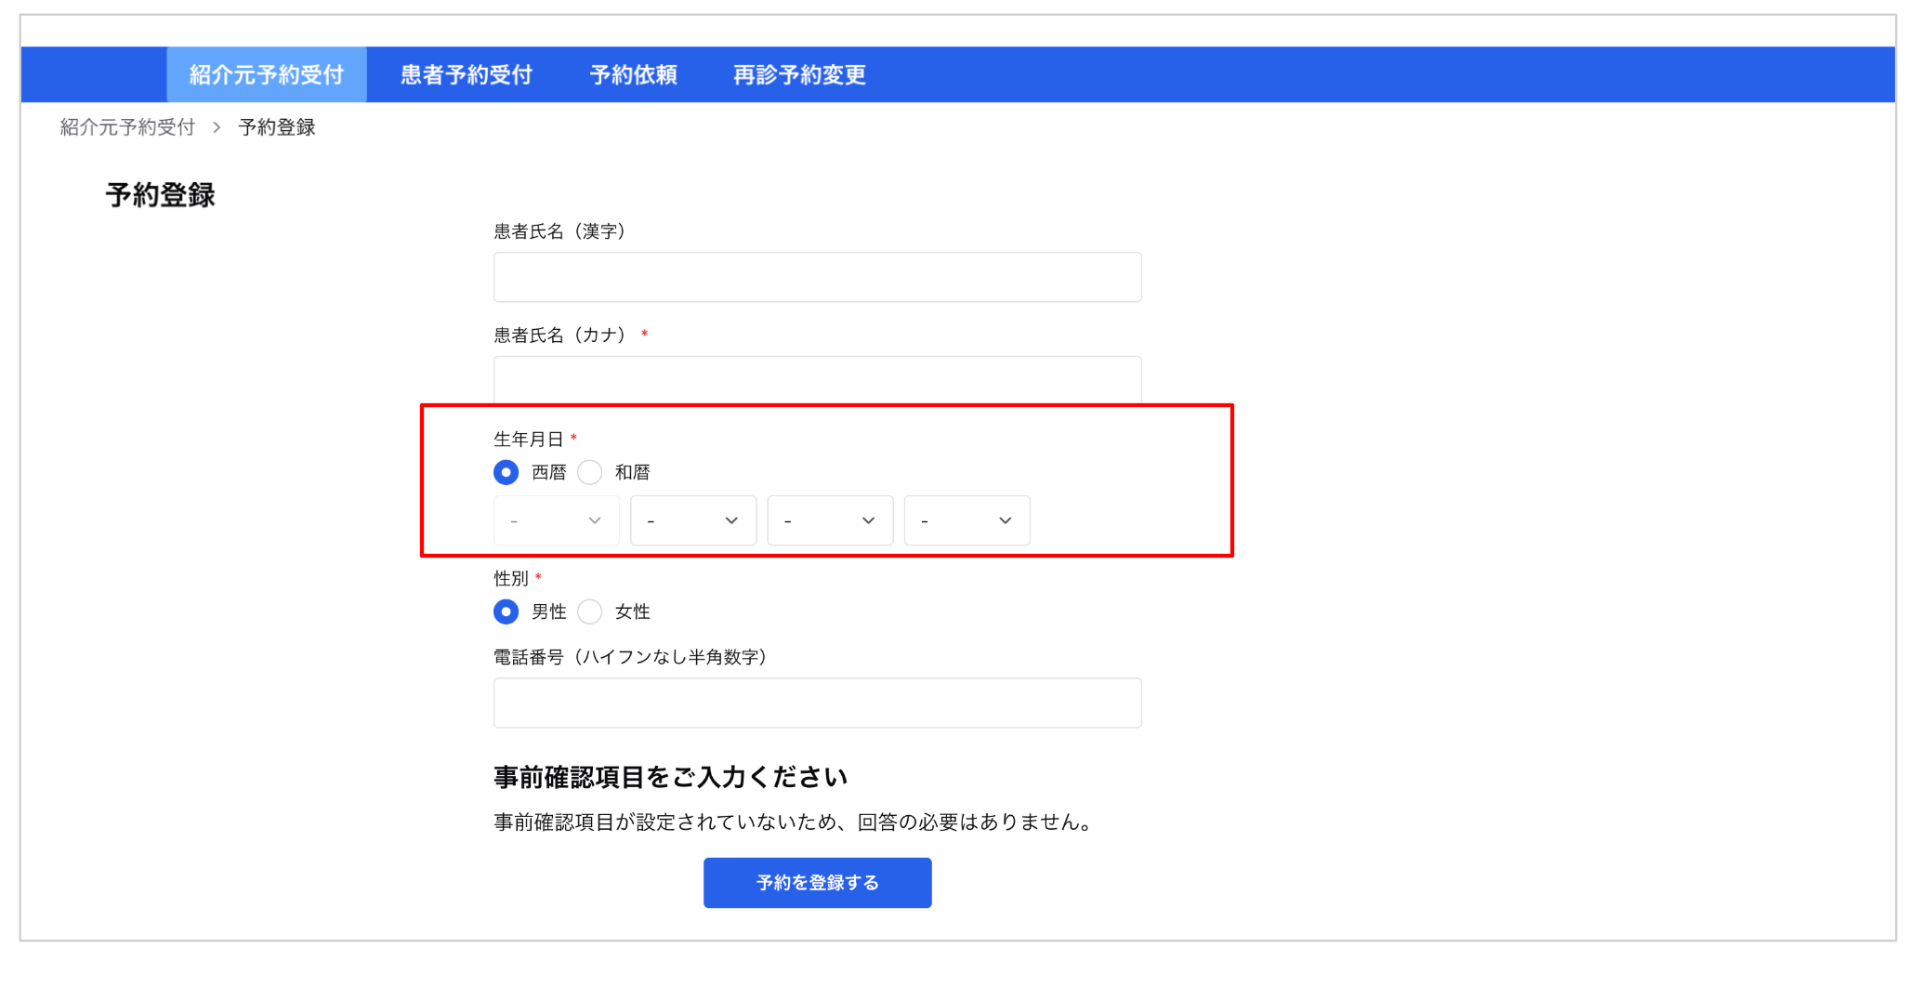The image size is (1920, 986).
Task: Click the 患者氏名（漢字） input field
Action: coord(817,277)
